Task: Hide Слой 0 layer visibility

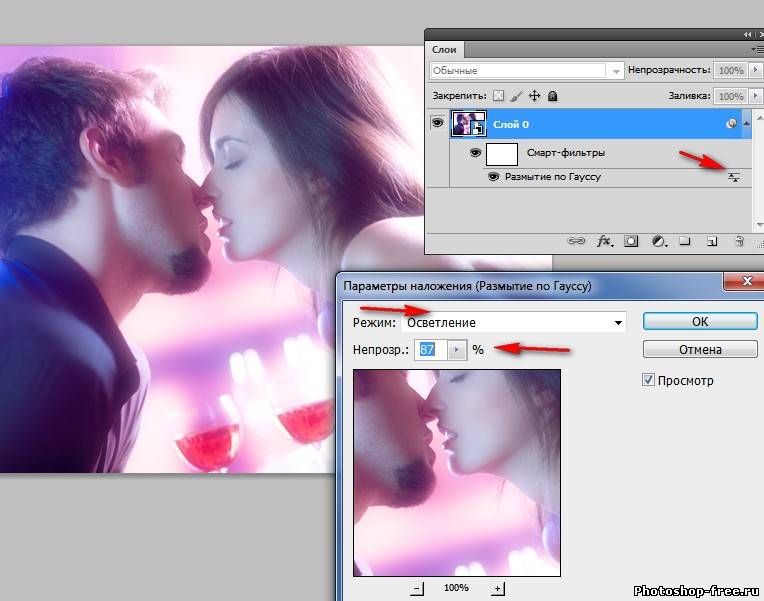Action: point(437,123)
